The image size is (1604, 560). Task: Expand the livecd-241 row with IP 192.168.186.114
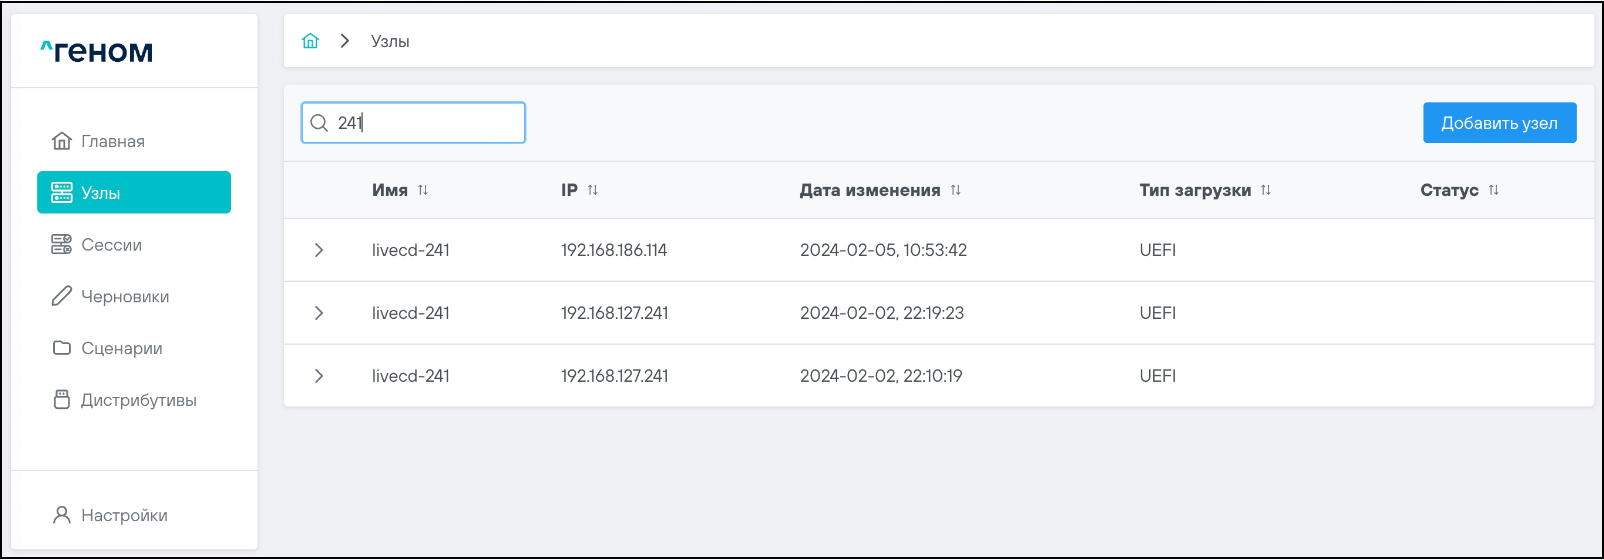coord(319,250)
